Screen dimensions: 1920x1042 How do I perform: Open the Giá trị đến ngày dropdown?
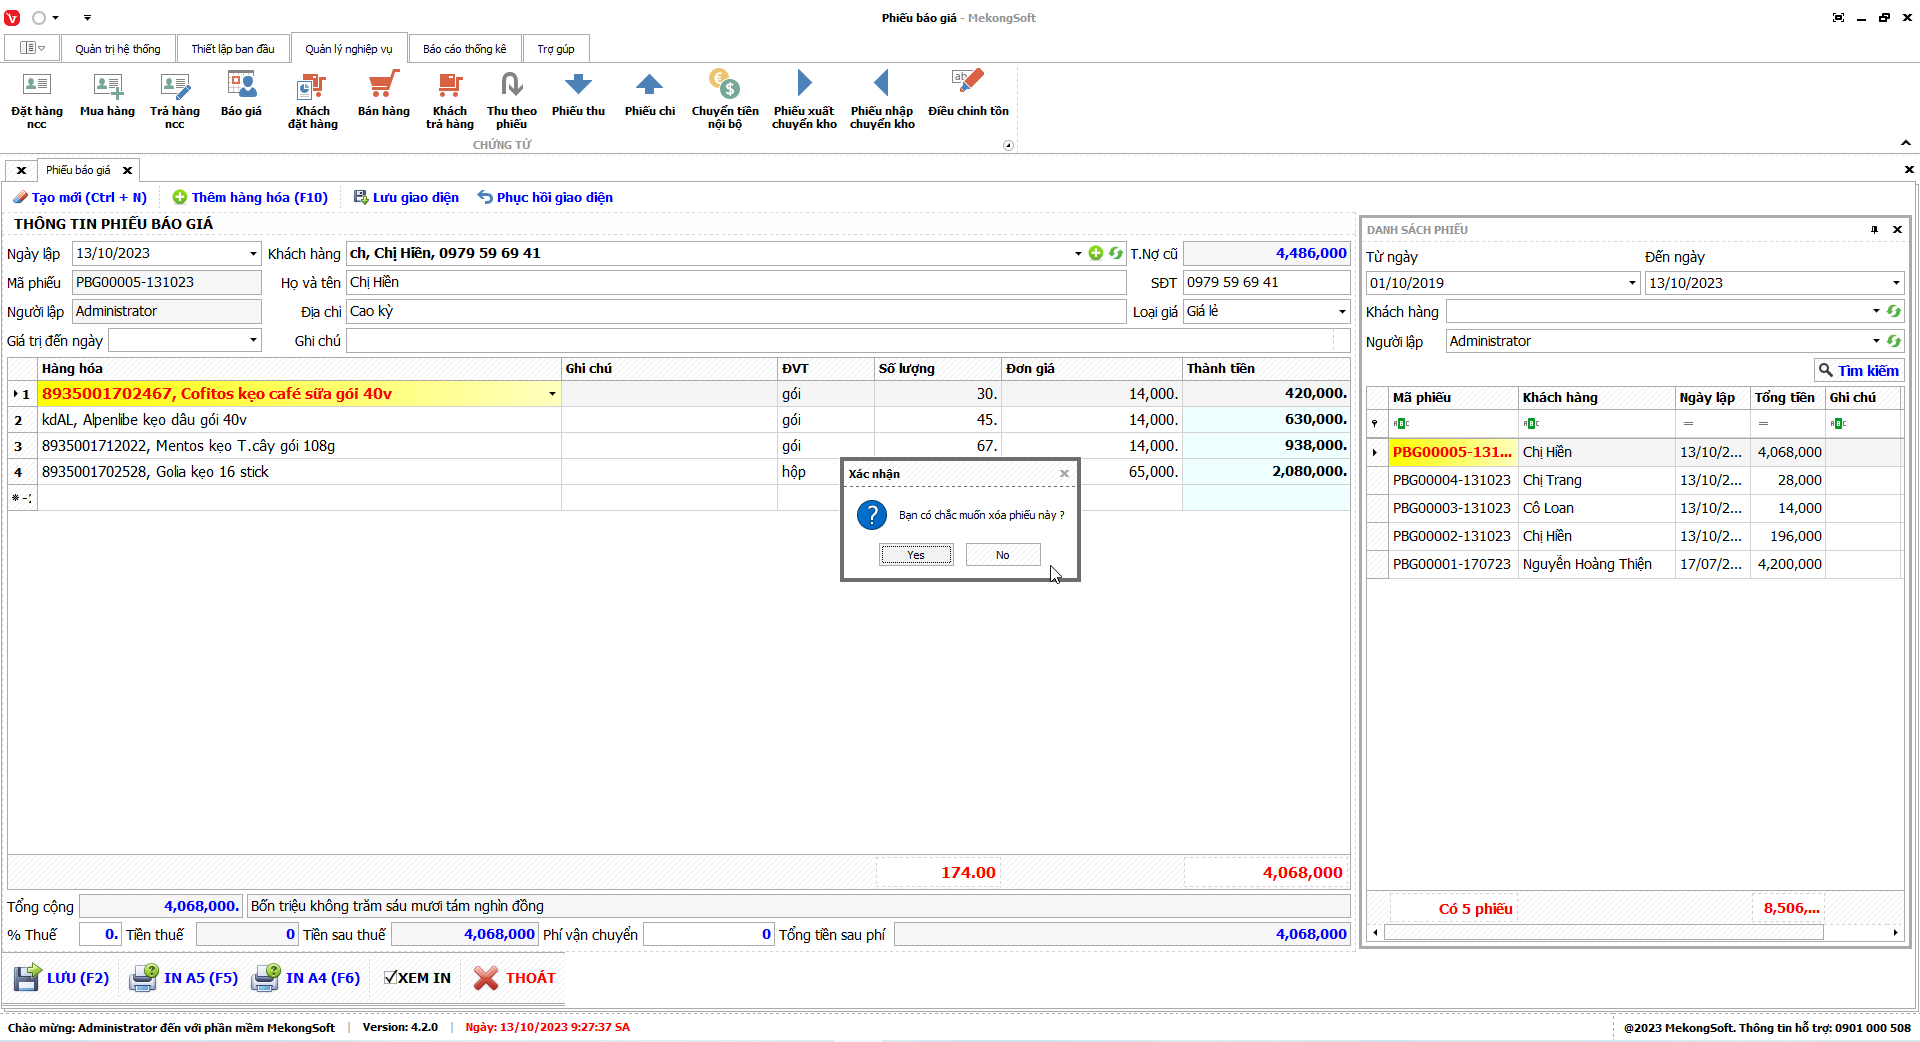coord(253,341)
